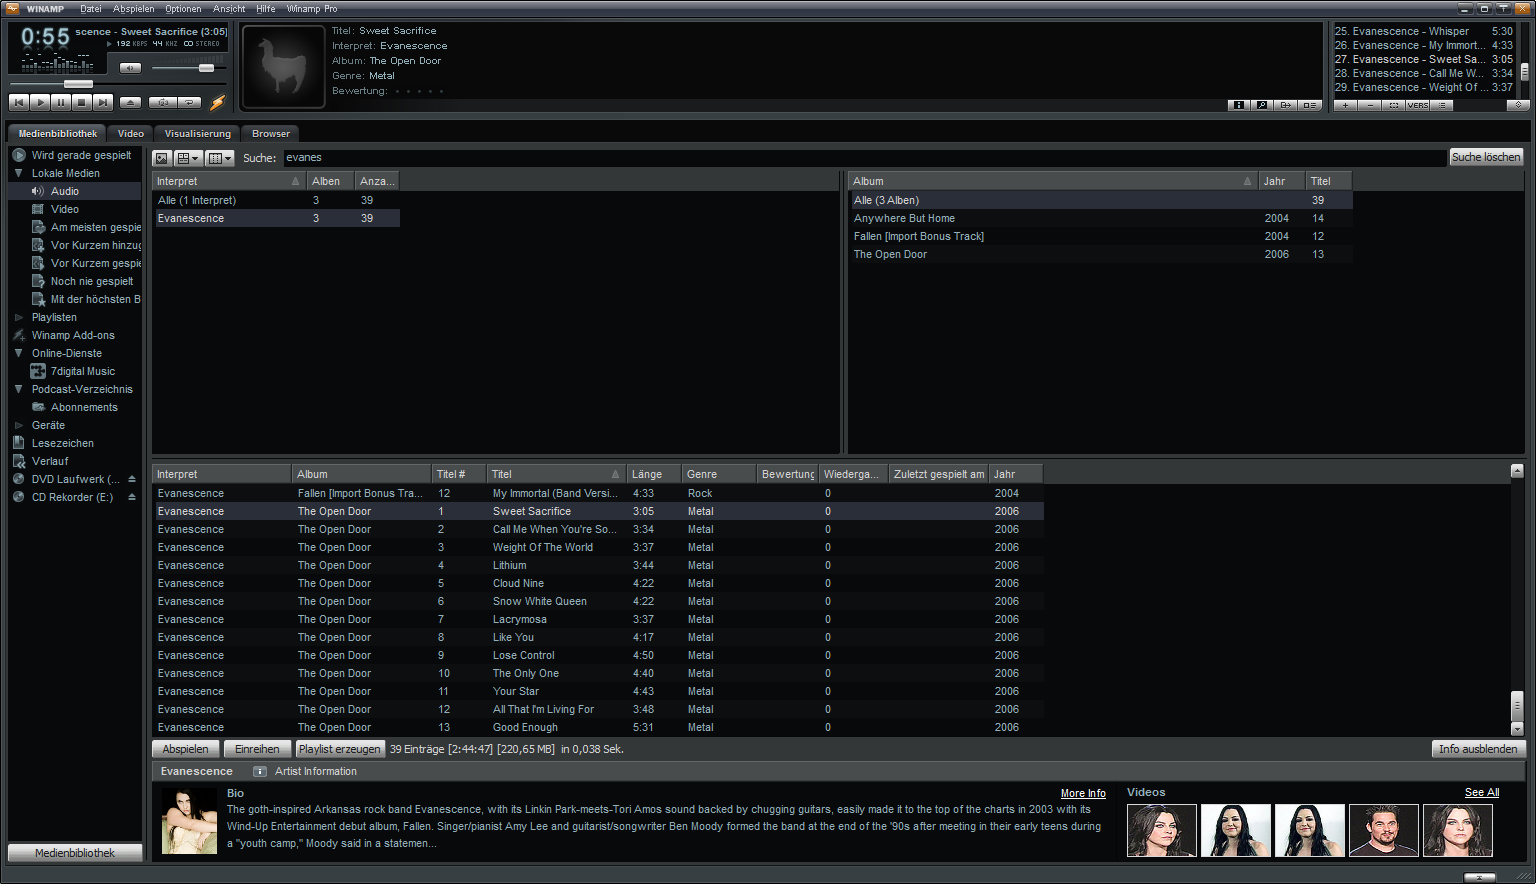
Task: Open 7digital Music online service
Action: pyautogui.click(x=83, y=371)
